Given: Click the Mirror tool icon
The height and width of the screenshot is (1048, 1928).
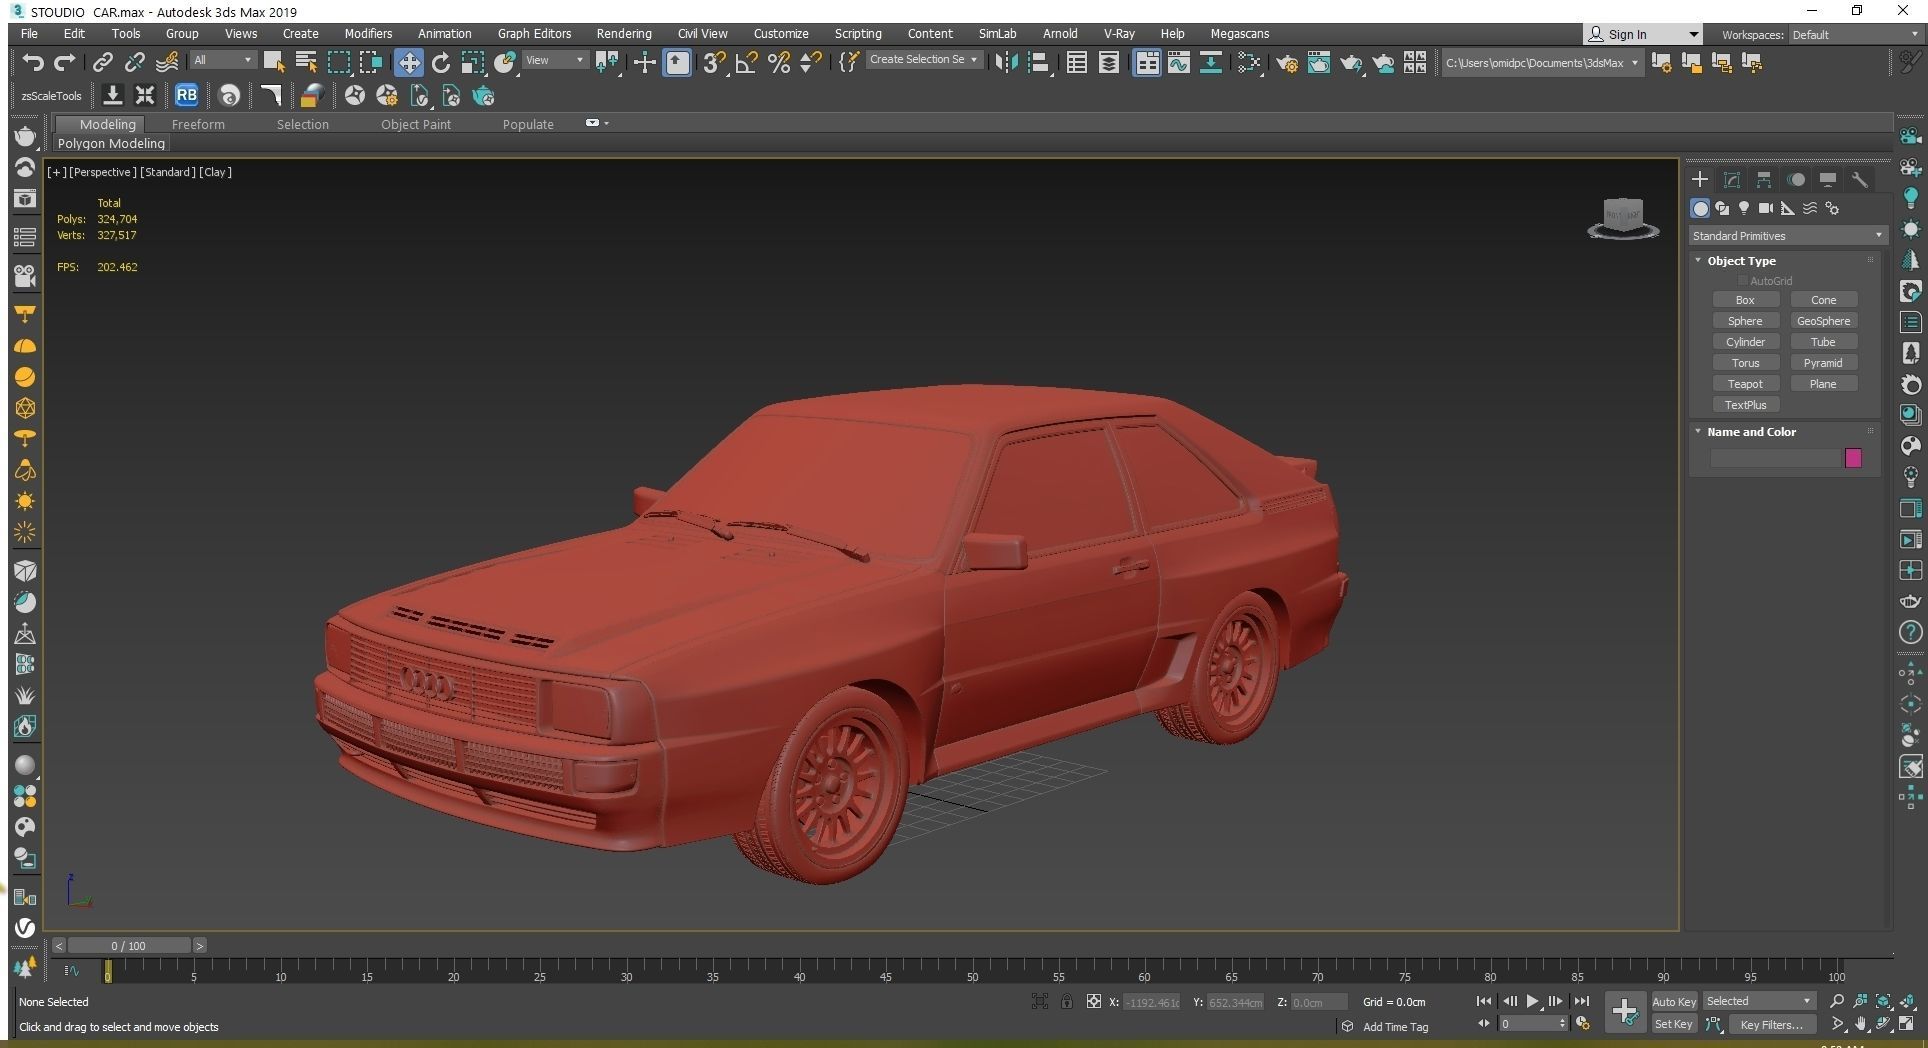Looking at the screenshot, I should (x=1007, y=63).
